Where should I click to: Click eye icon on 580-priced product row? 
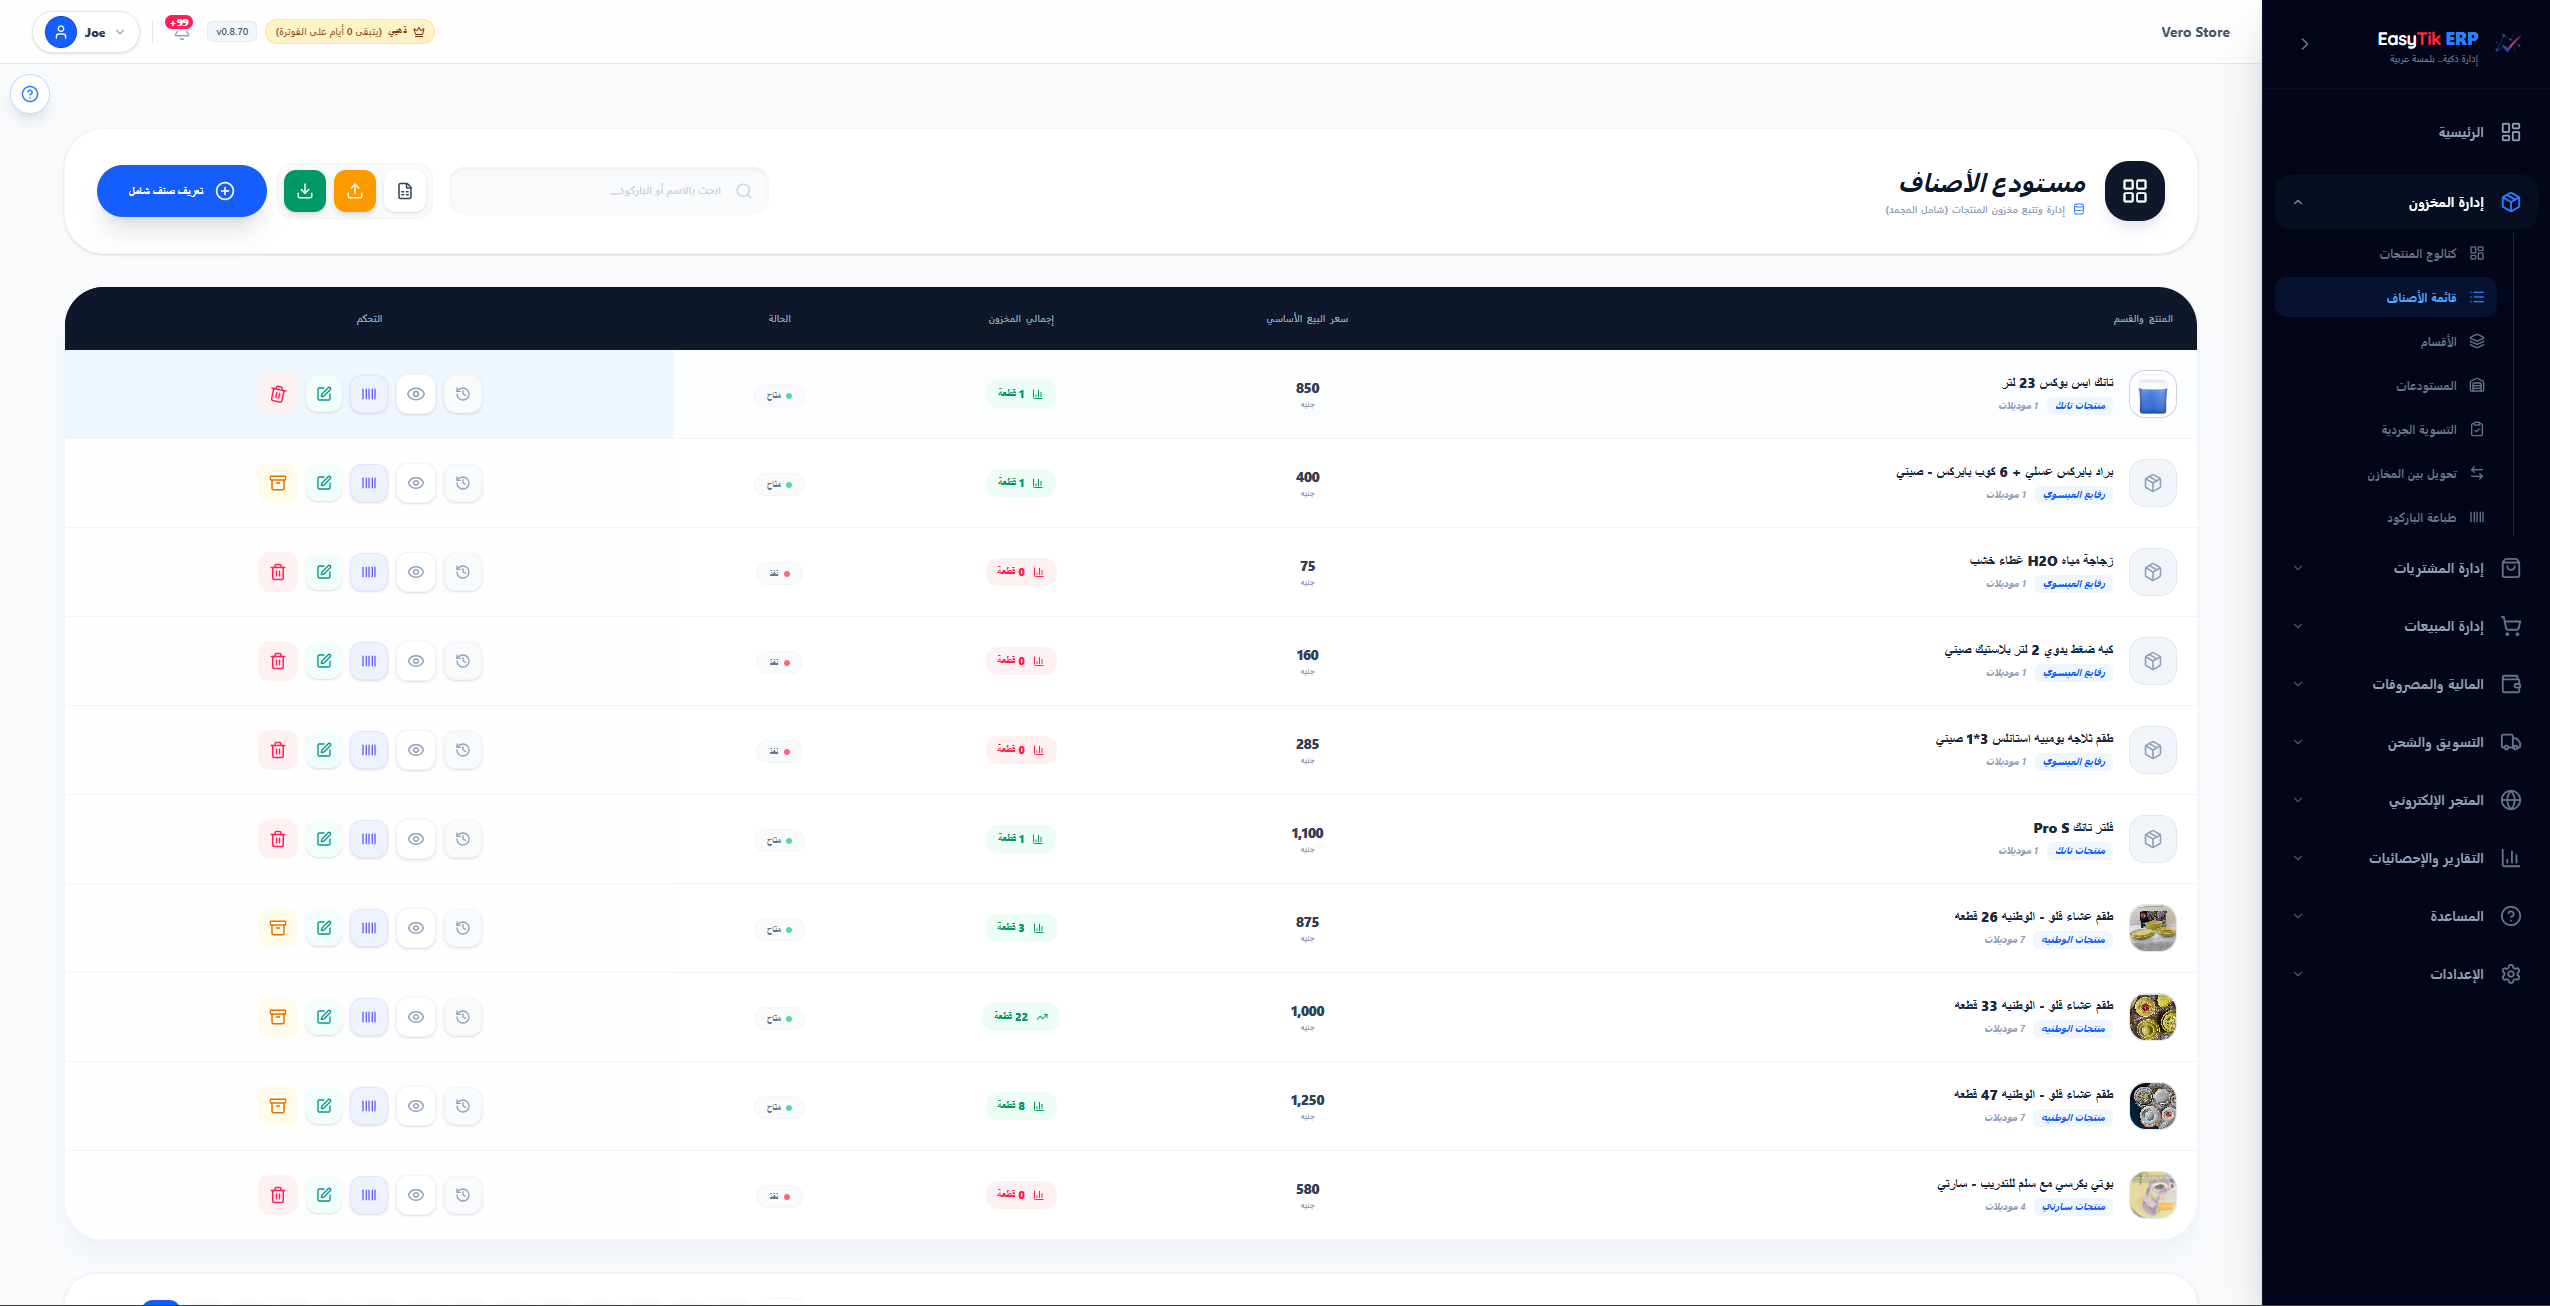tap(416, 1195)
